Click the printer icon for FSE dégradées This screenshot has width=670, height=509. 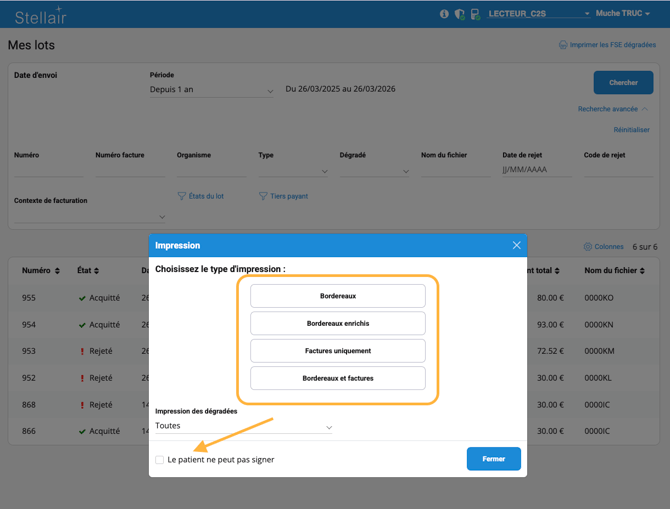(563, 45)
